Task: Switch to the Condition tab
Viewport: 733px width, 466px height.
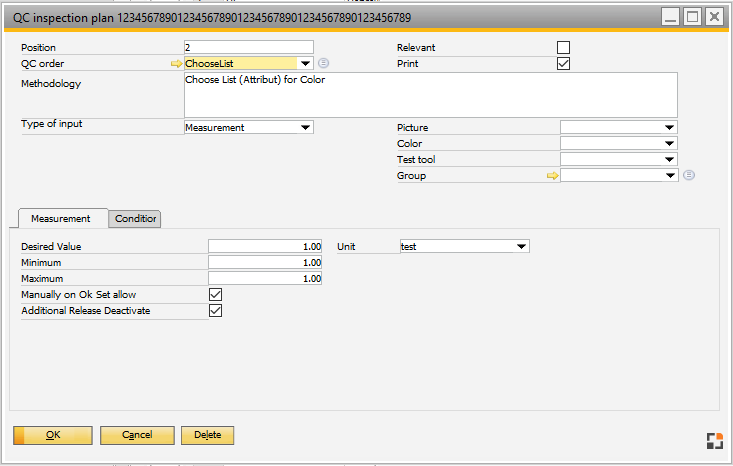Action: coord(136,219)
